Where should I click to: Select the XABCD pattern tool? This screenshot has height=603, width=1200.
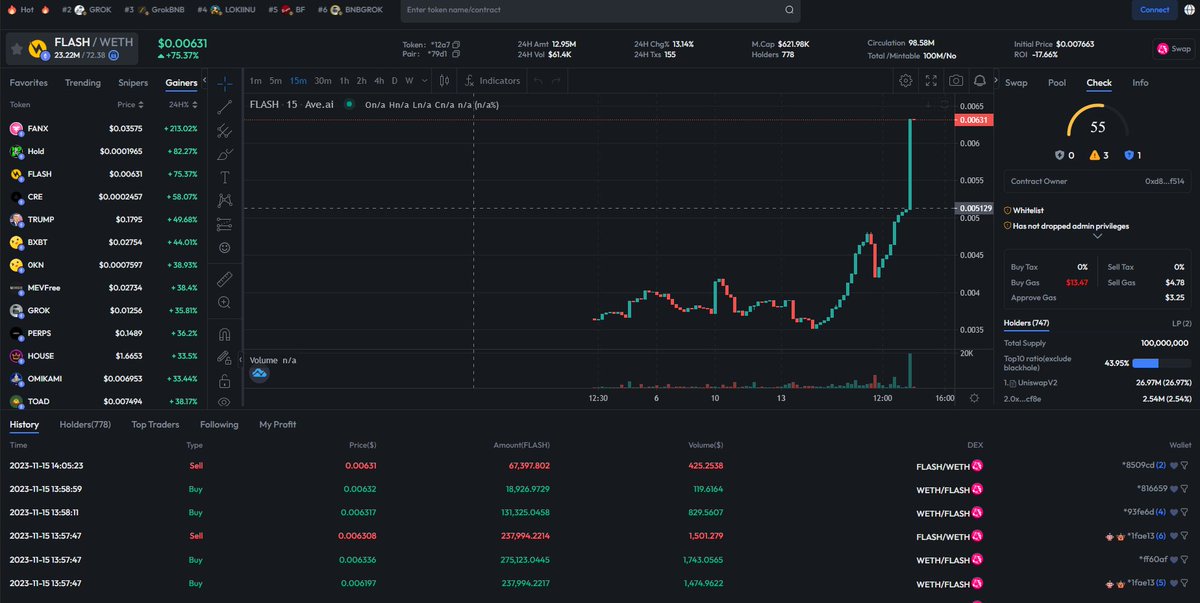pyautogui.click(x=225, y=201)
